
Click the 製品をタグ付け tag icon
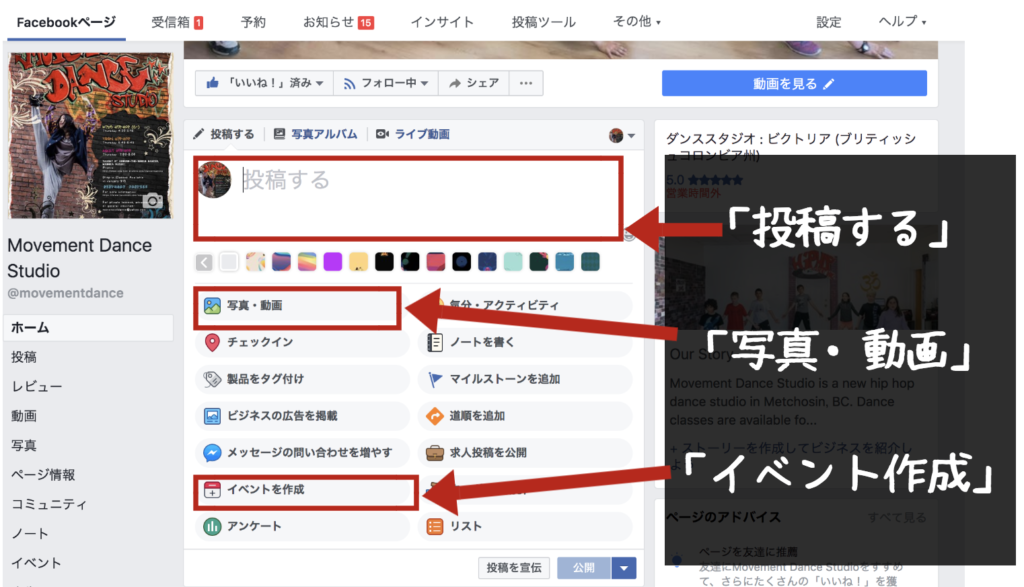(x=212, y=379)
